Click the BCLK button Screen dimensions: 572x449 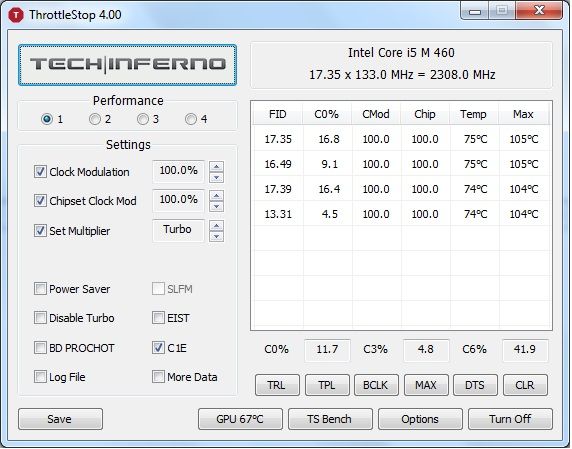tap(376, 385)
